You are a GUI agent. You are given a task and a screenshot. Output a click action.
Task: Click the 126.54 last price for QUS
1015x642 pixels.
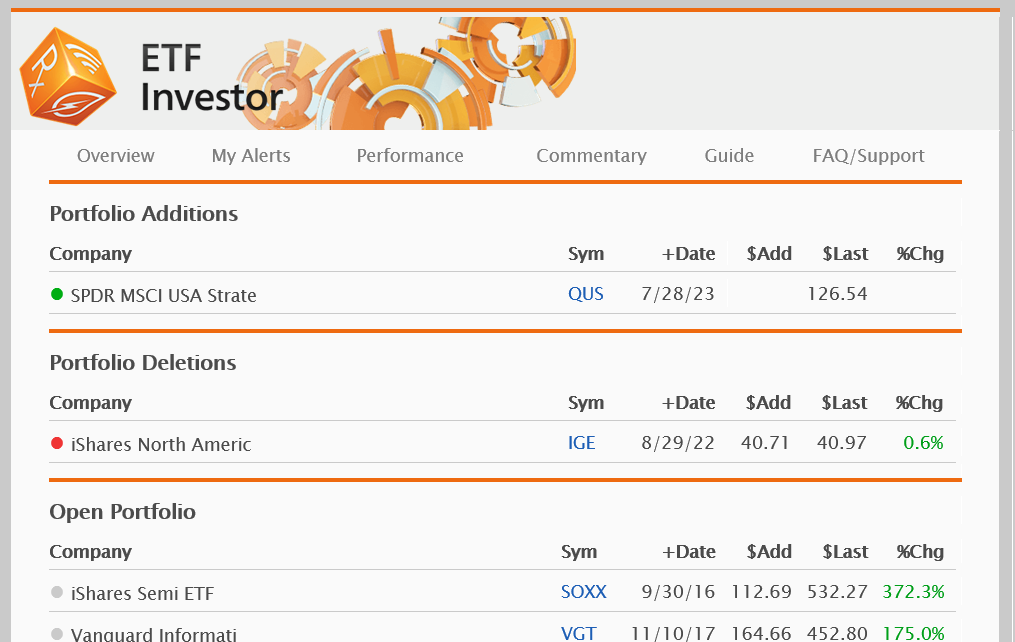837,294
